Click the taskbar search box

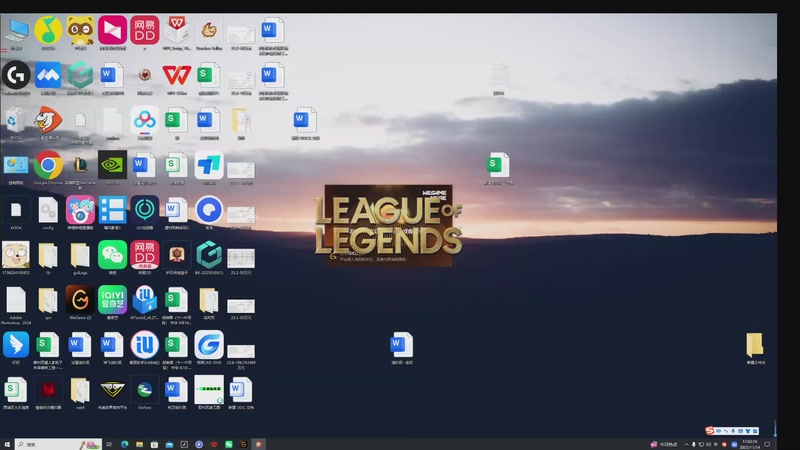[58, 444]
